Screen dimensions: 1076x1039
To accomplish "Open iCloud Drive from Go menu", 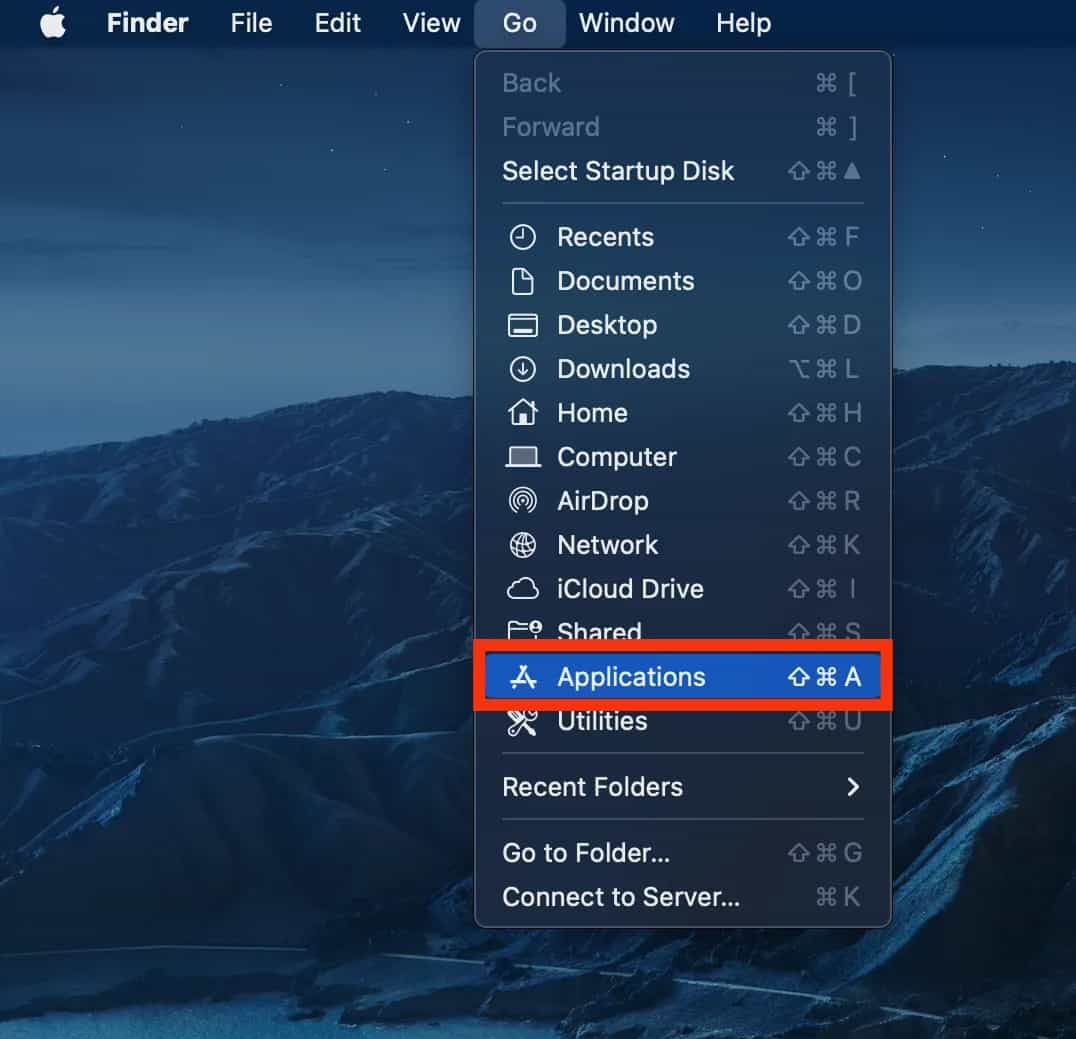I will pyautogui.click(x=683, y=589).
